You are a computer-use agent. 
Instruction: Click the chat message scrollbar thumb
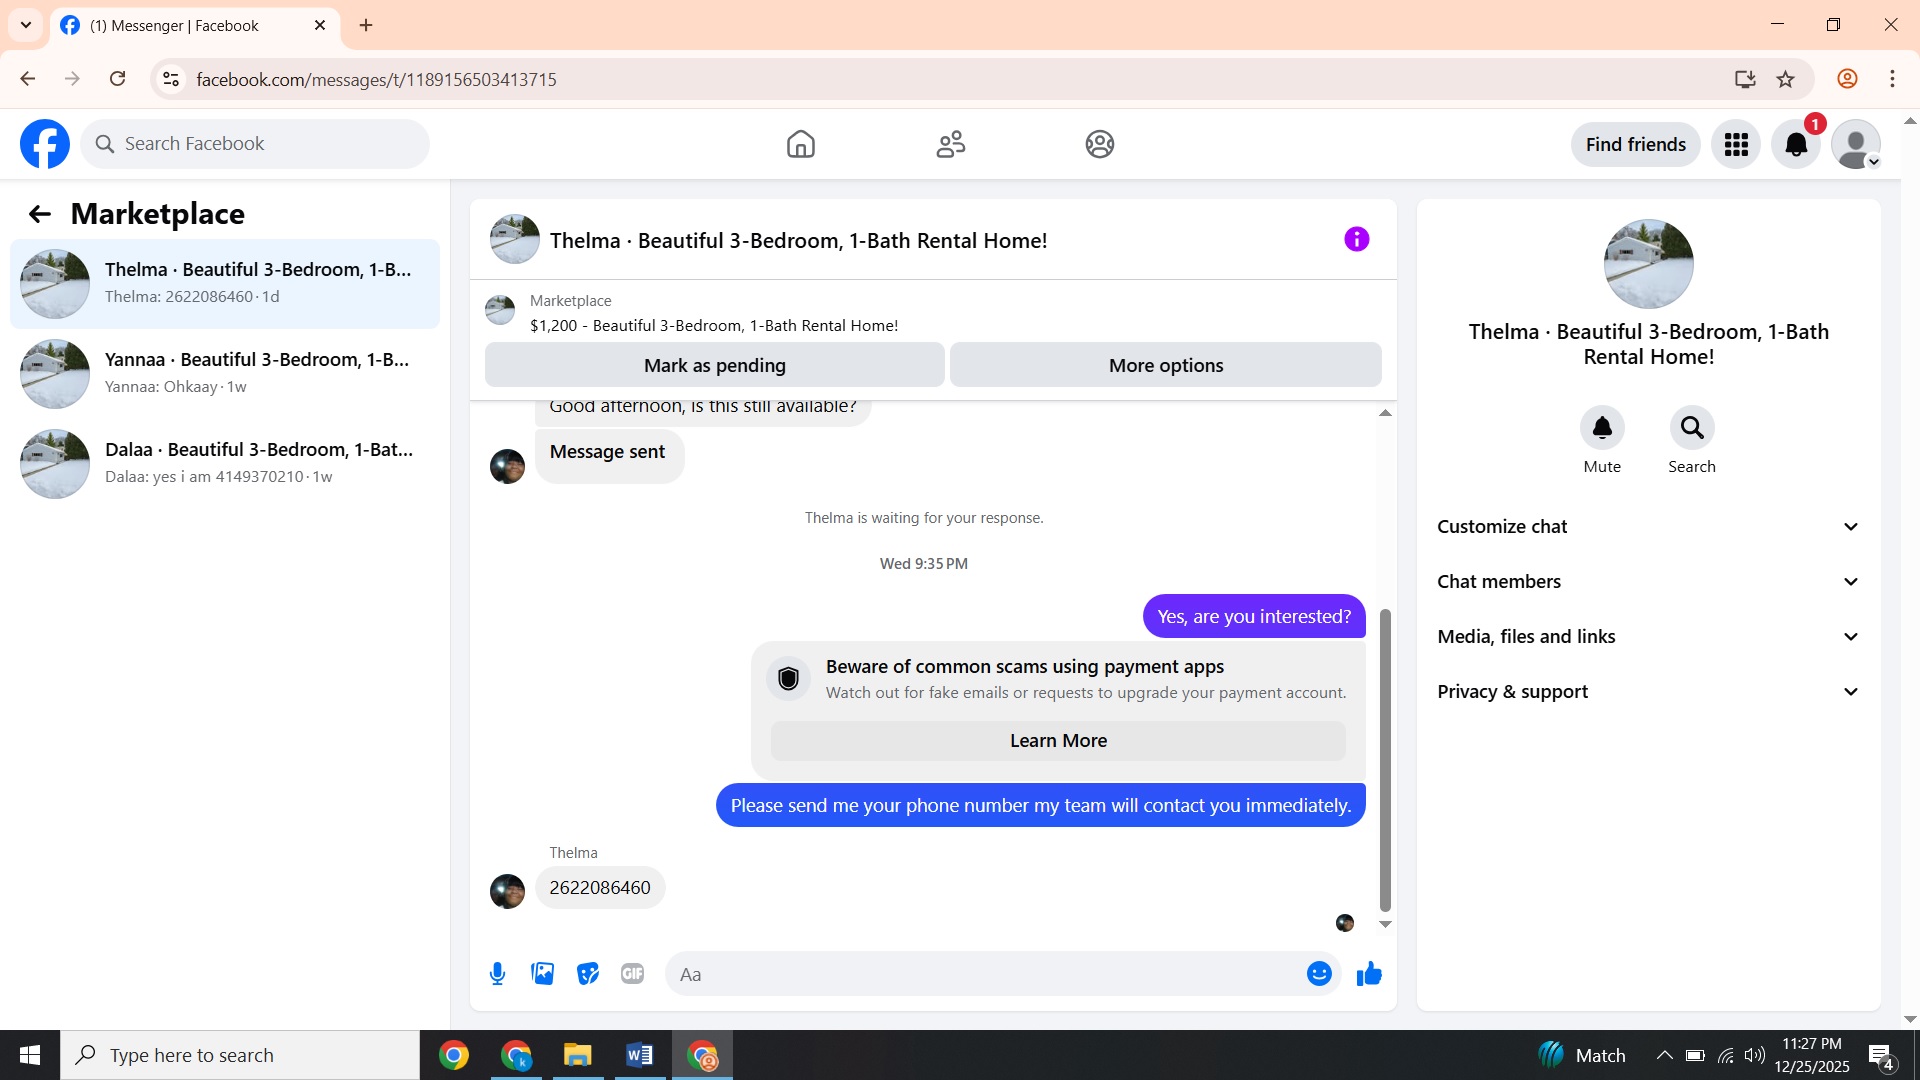pos(1385,760)
